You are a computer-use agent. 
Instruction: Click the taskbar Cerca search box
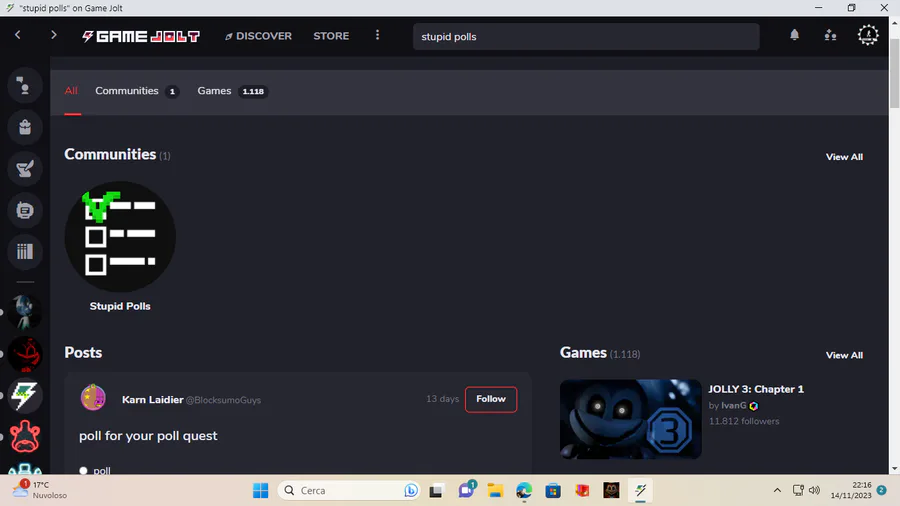click(x=348, y=491)
